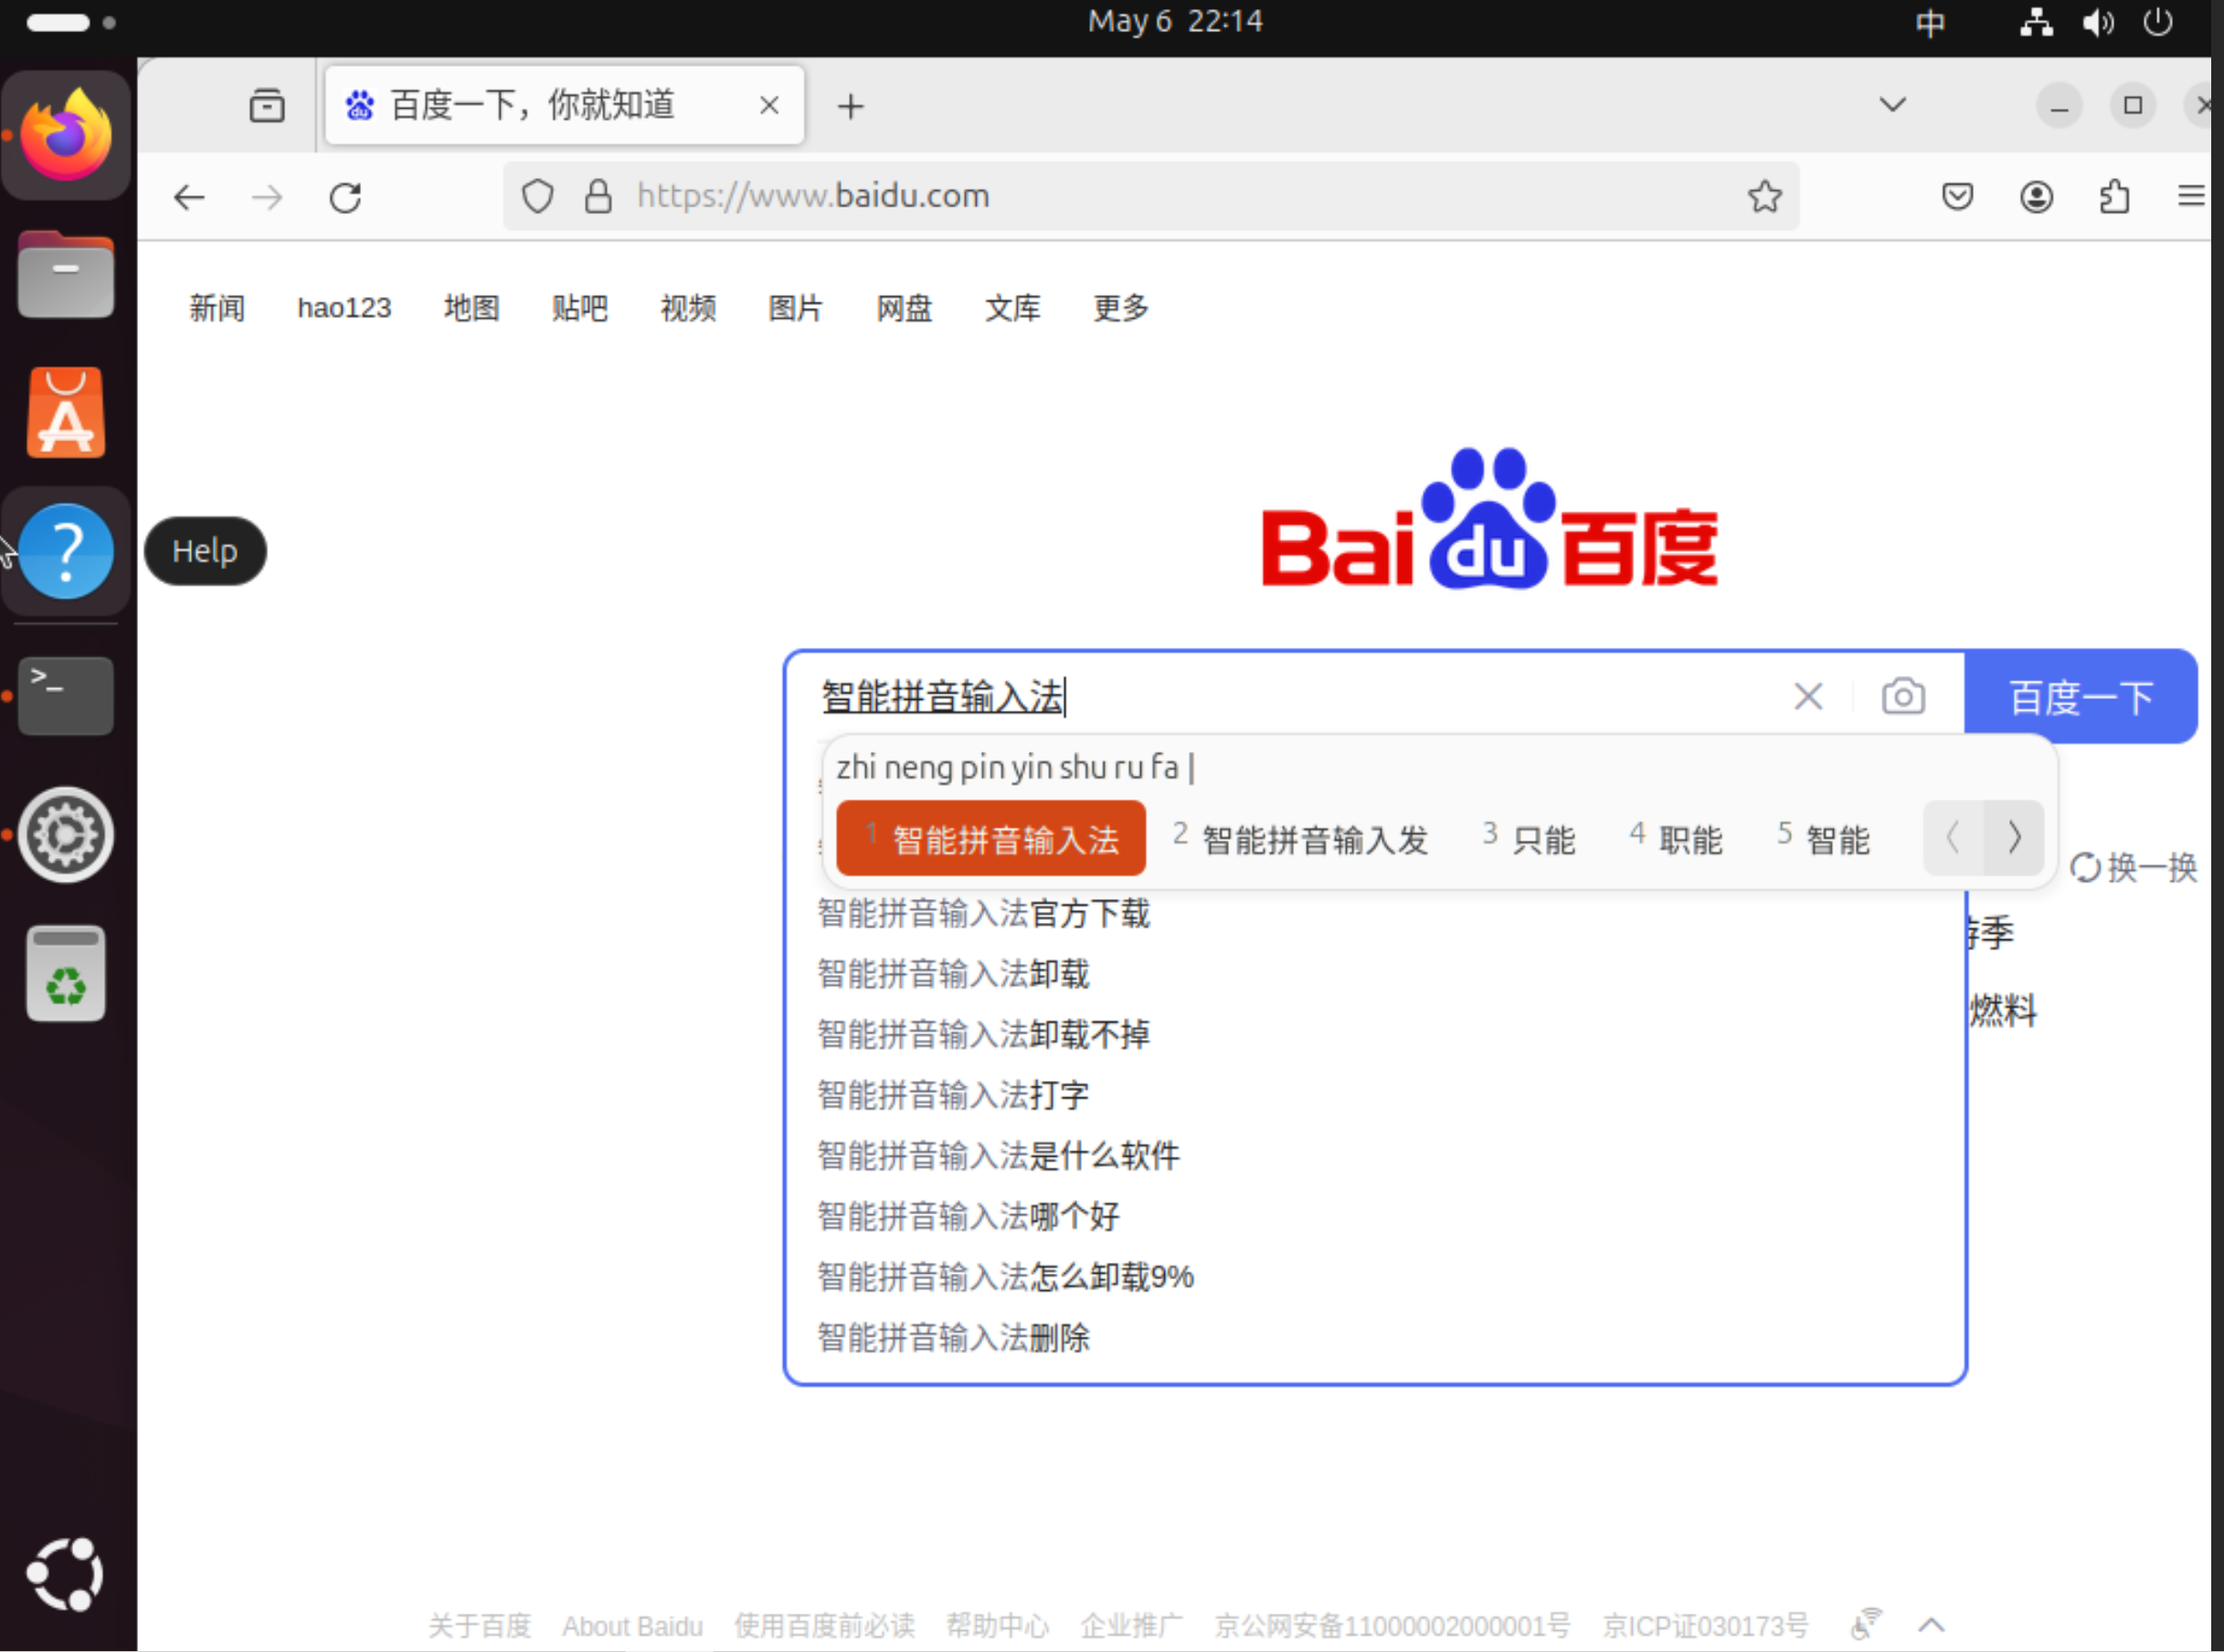Open Firefox account menu

tap(2037, 196)
